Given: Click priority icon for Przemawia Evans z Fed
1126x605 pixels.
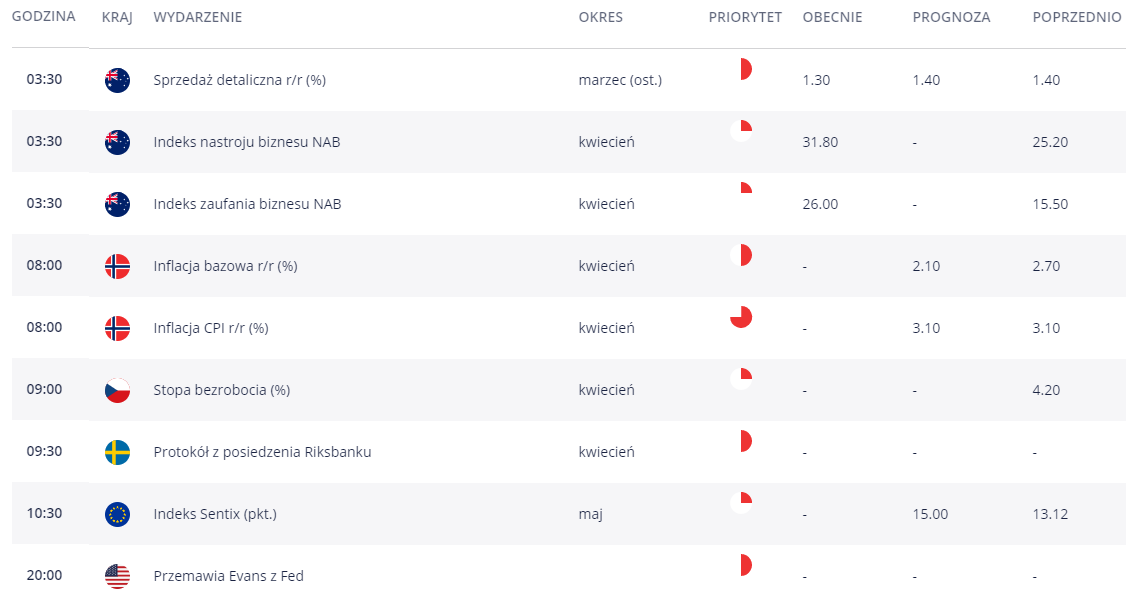Looking at the screenshot, I should [741, 565].
